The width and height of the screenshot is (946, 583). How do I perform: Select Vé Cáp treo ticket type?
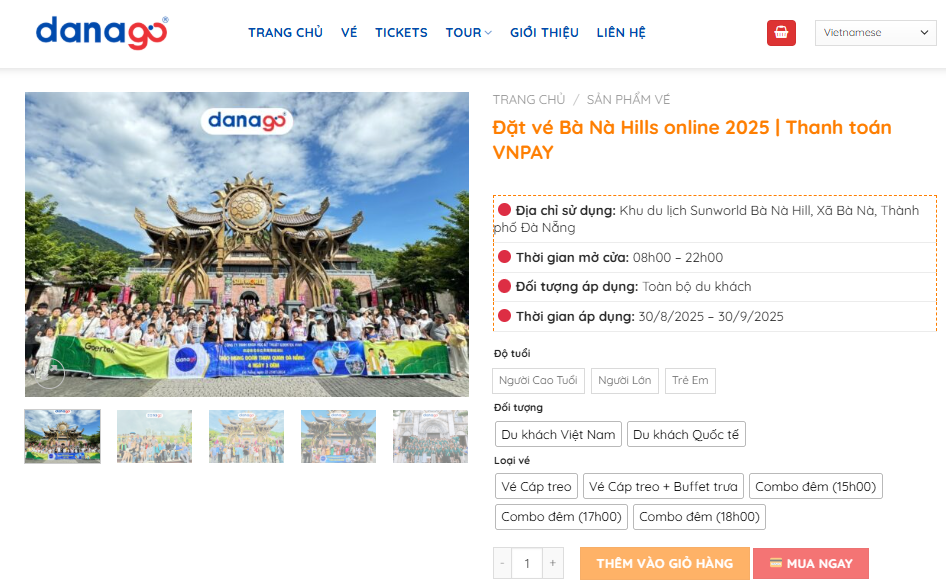(536, 486)
